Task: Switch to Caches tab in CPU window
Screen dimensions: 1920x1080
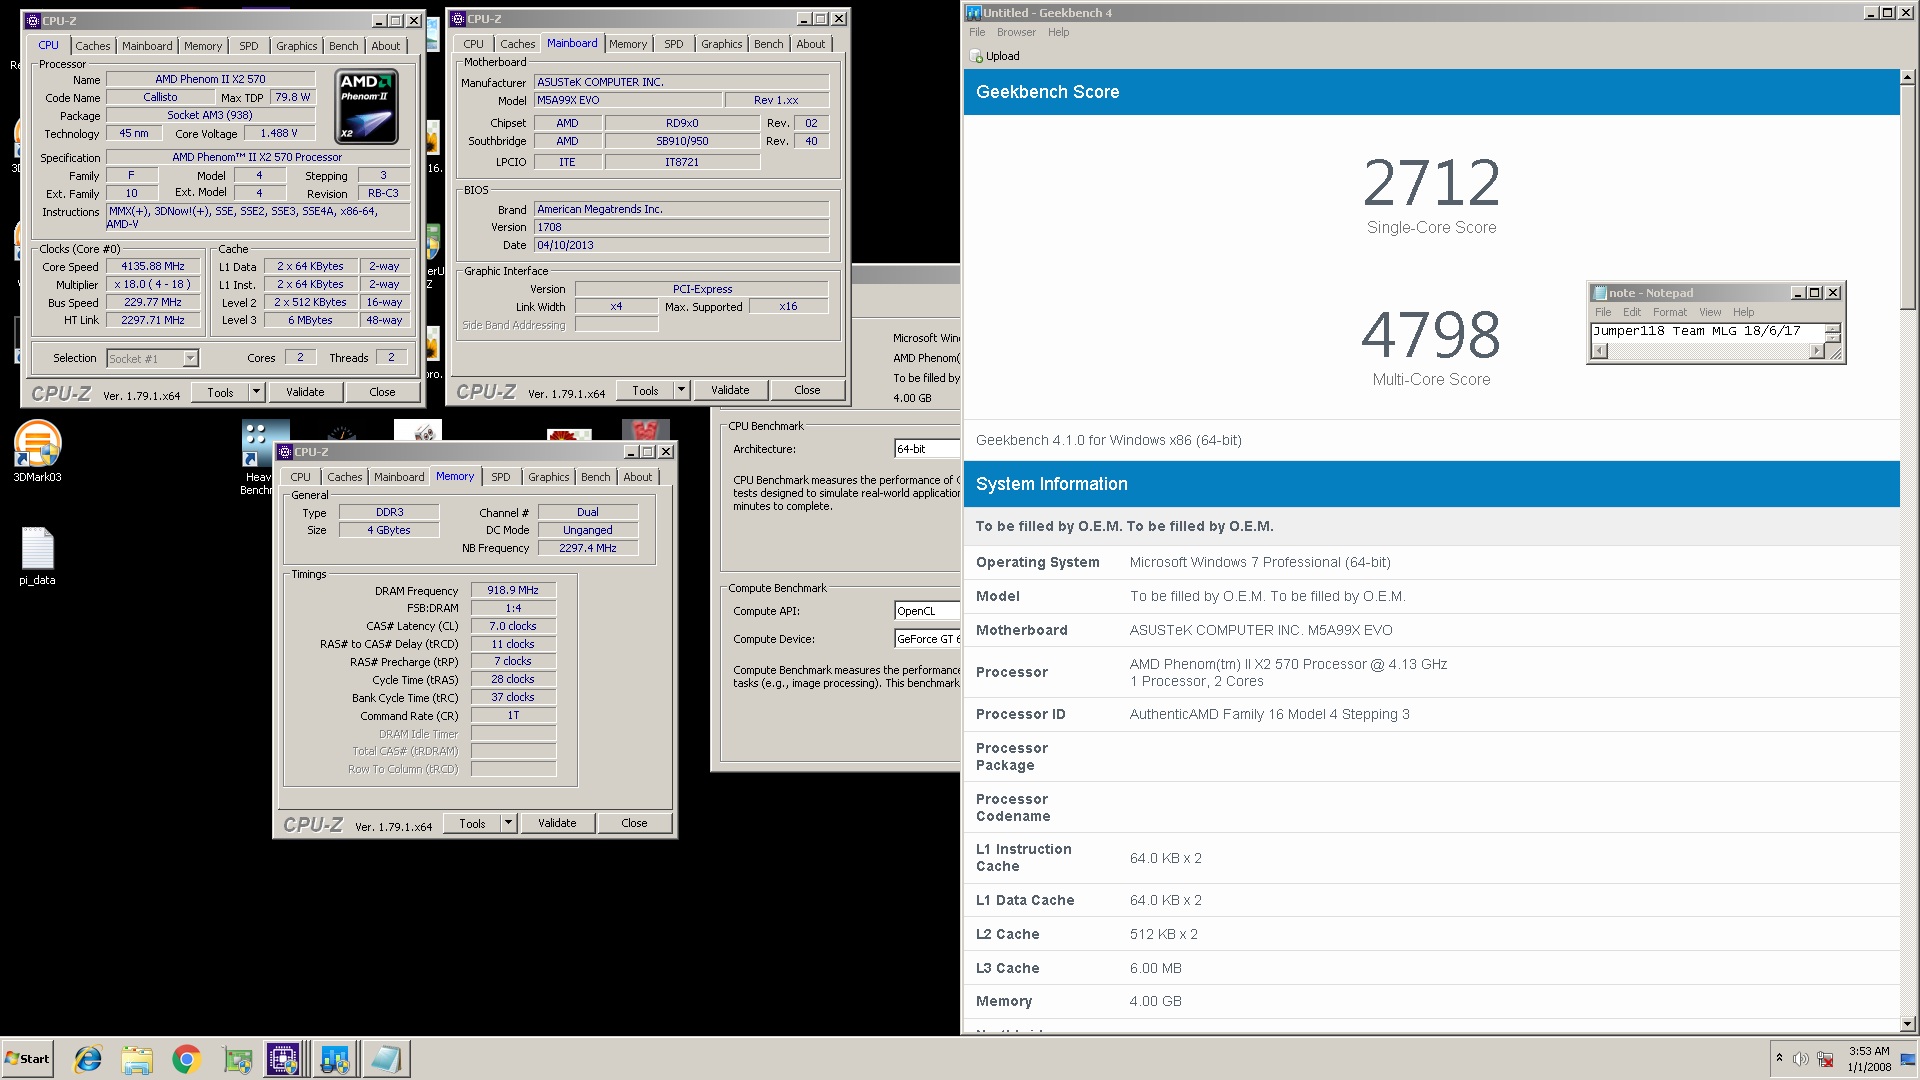Action: pos(93,46)
